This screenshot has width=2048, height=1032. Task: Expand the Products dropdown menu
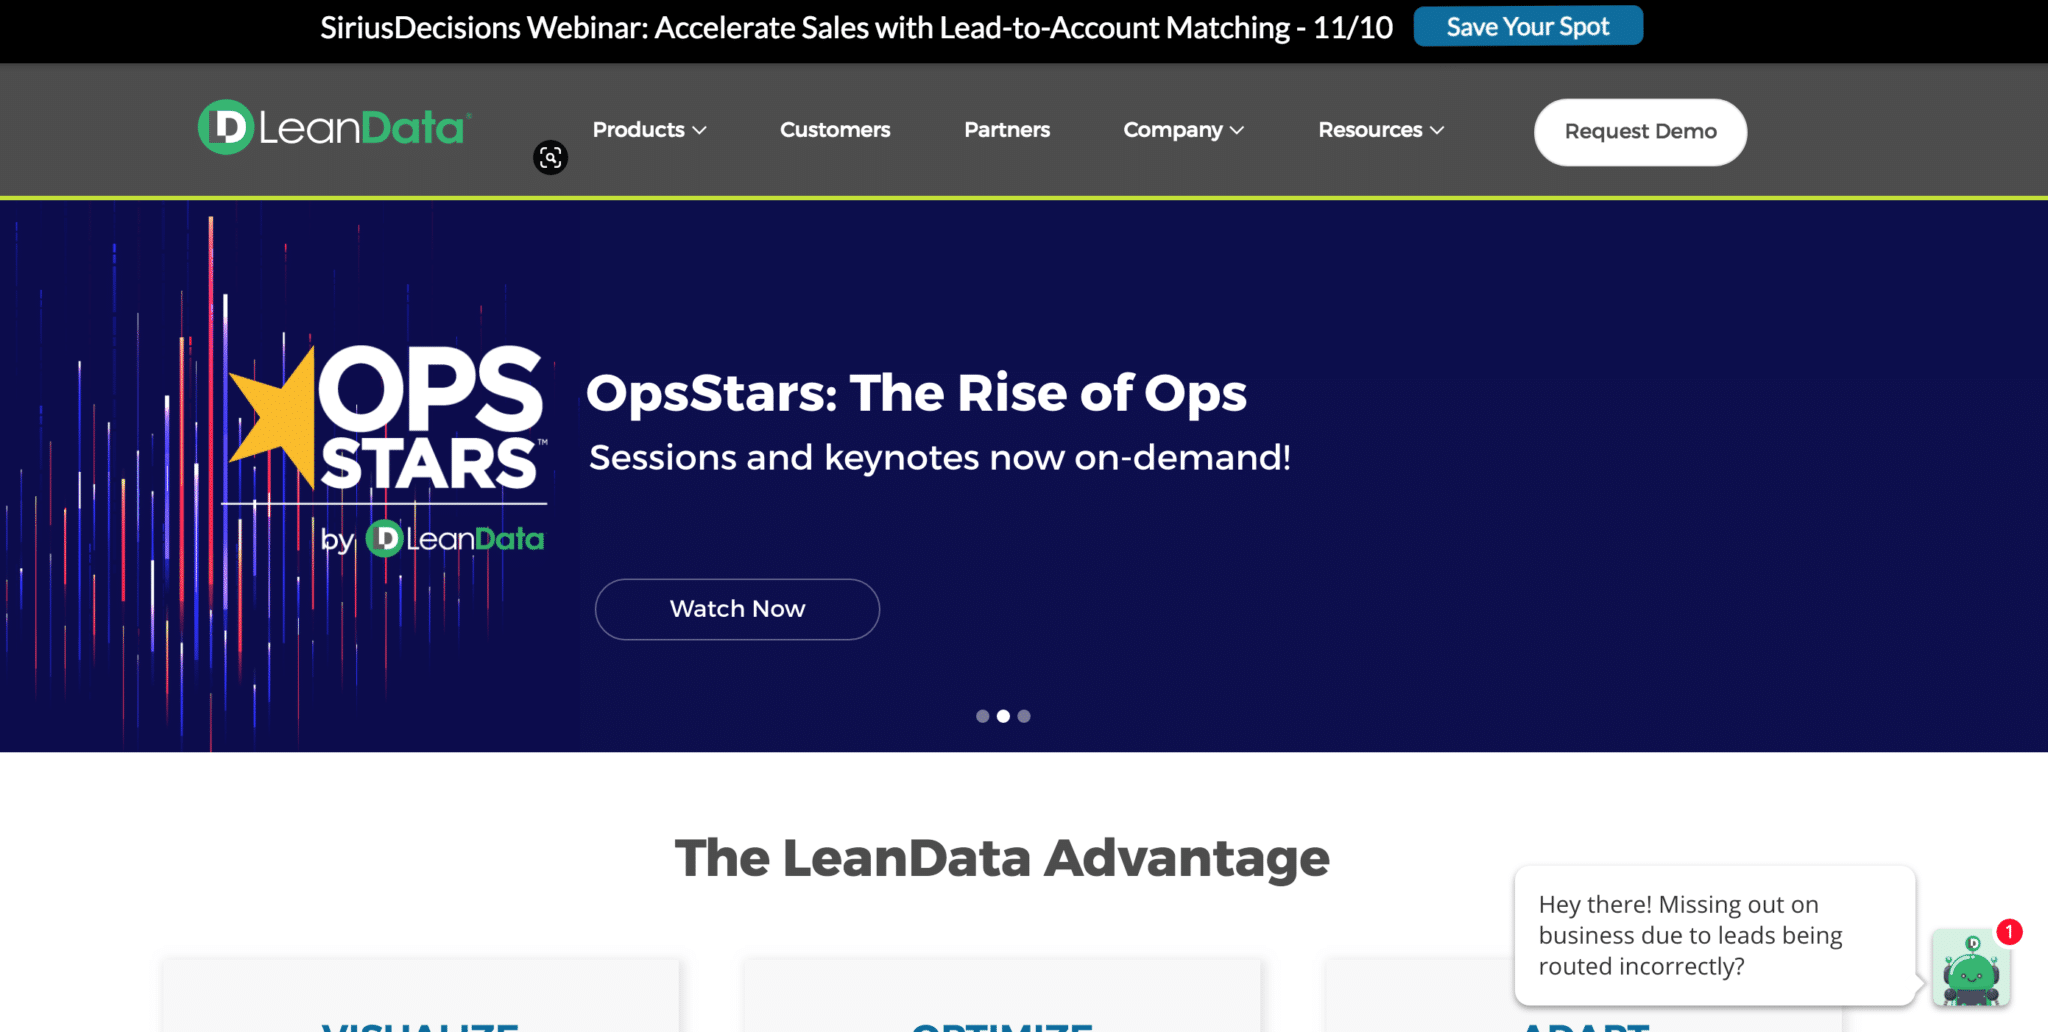point(649,130)
